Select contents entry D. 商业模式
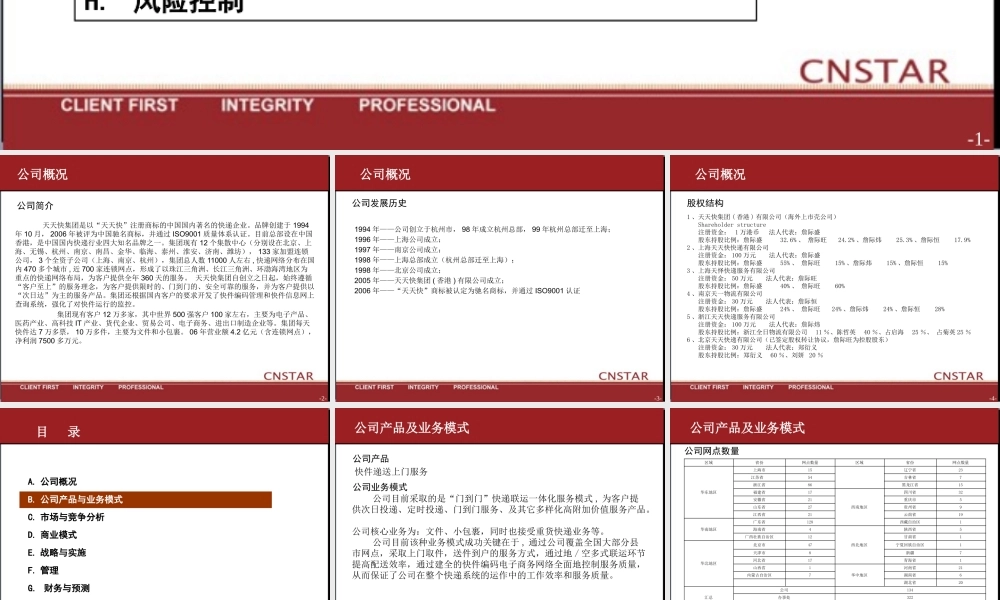 pyautogui.click(x=52, y=535)
